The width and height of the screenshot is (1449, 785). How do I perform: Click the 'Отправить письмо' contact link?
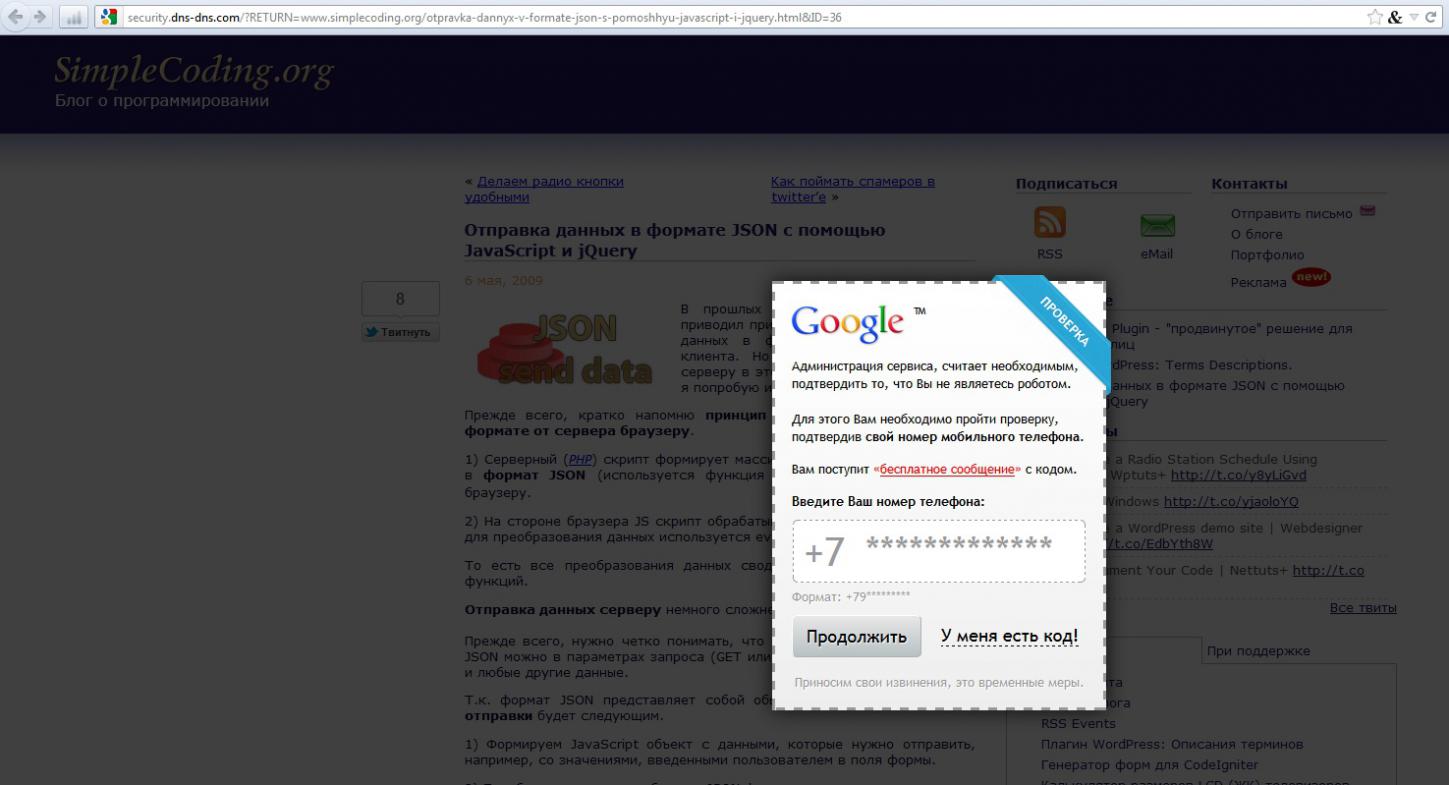pos(1291,213)
